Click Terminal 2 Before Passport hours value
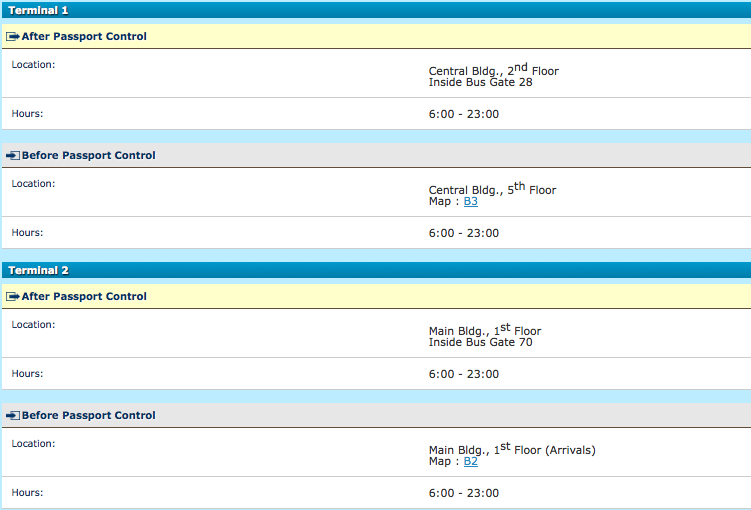751x510 pixels. coord(464,493)
